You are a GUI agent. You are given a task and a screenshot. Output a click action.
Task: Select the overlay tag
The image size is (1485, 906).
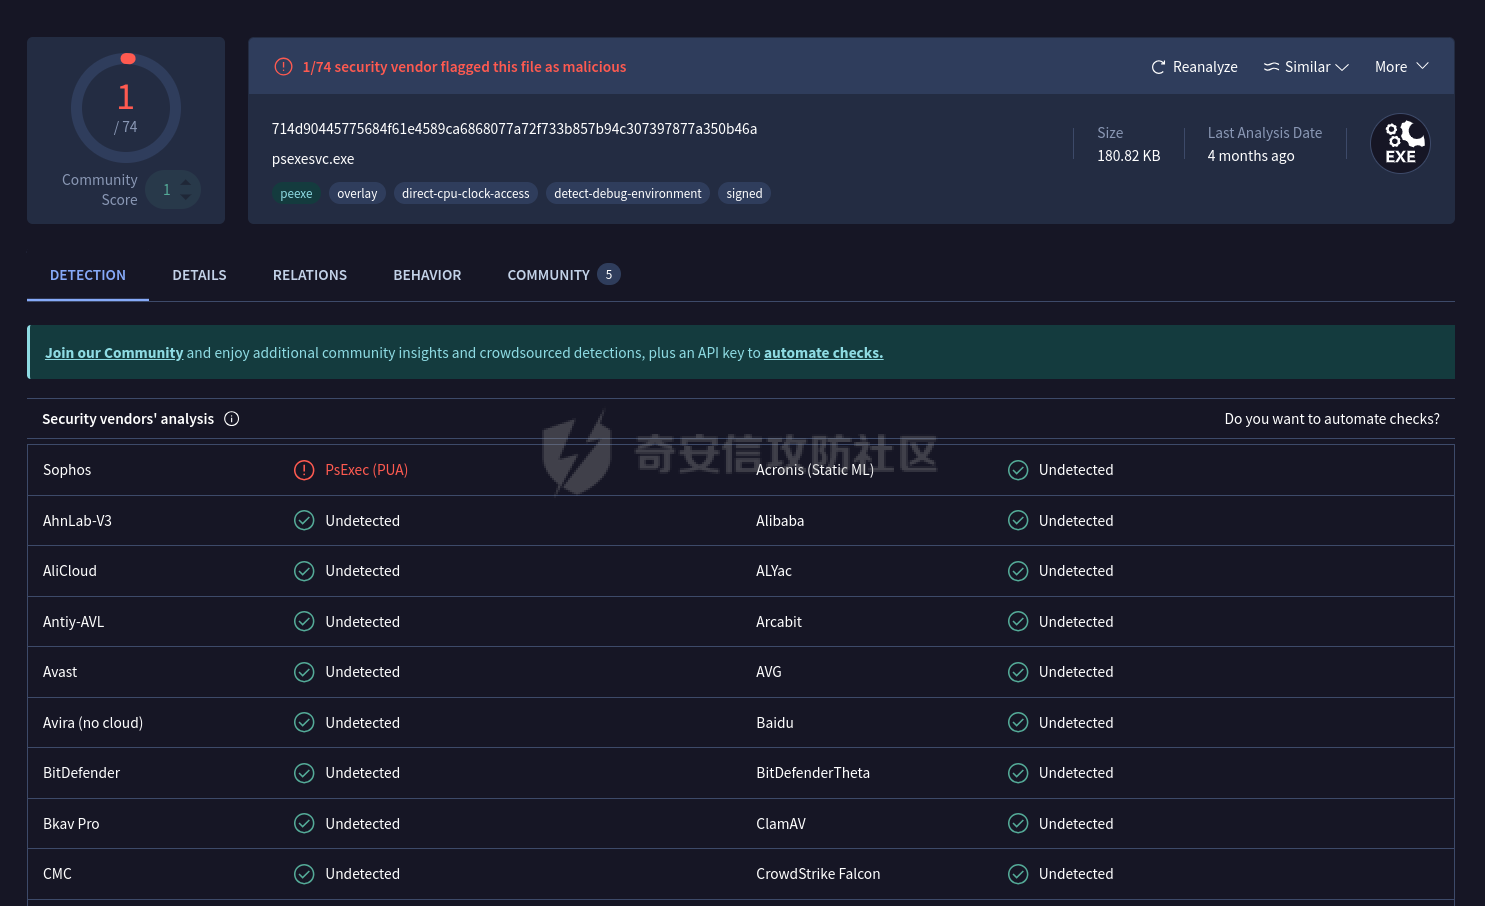tap(357, 194)
